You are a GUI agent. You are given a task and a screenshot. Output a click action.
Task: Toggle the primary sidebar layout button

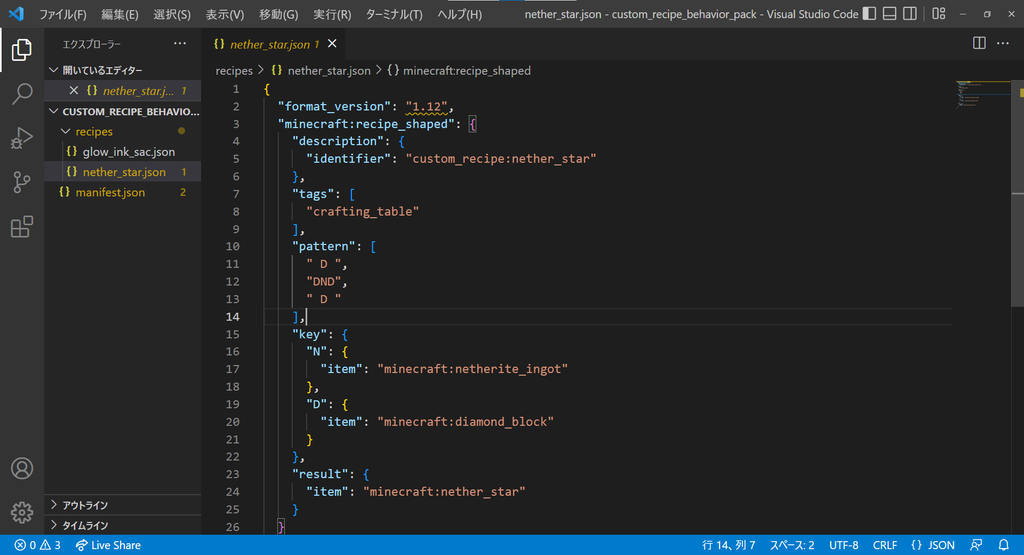(868, 14)
